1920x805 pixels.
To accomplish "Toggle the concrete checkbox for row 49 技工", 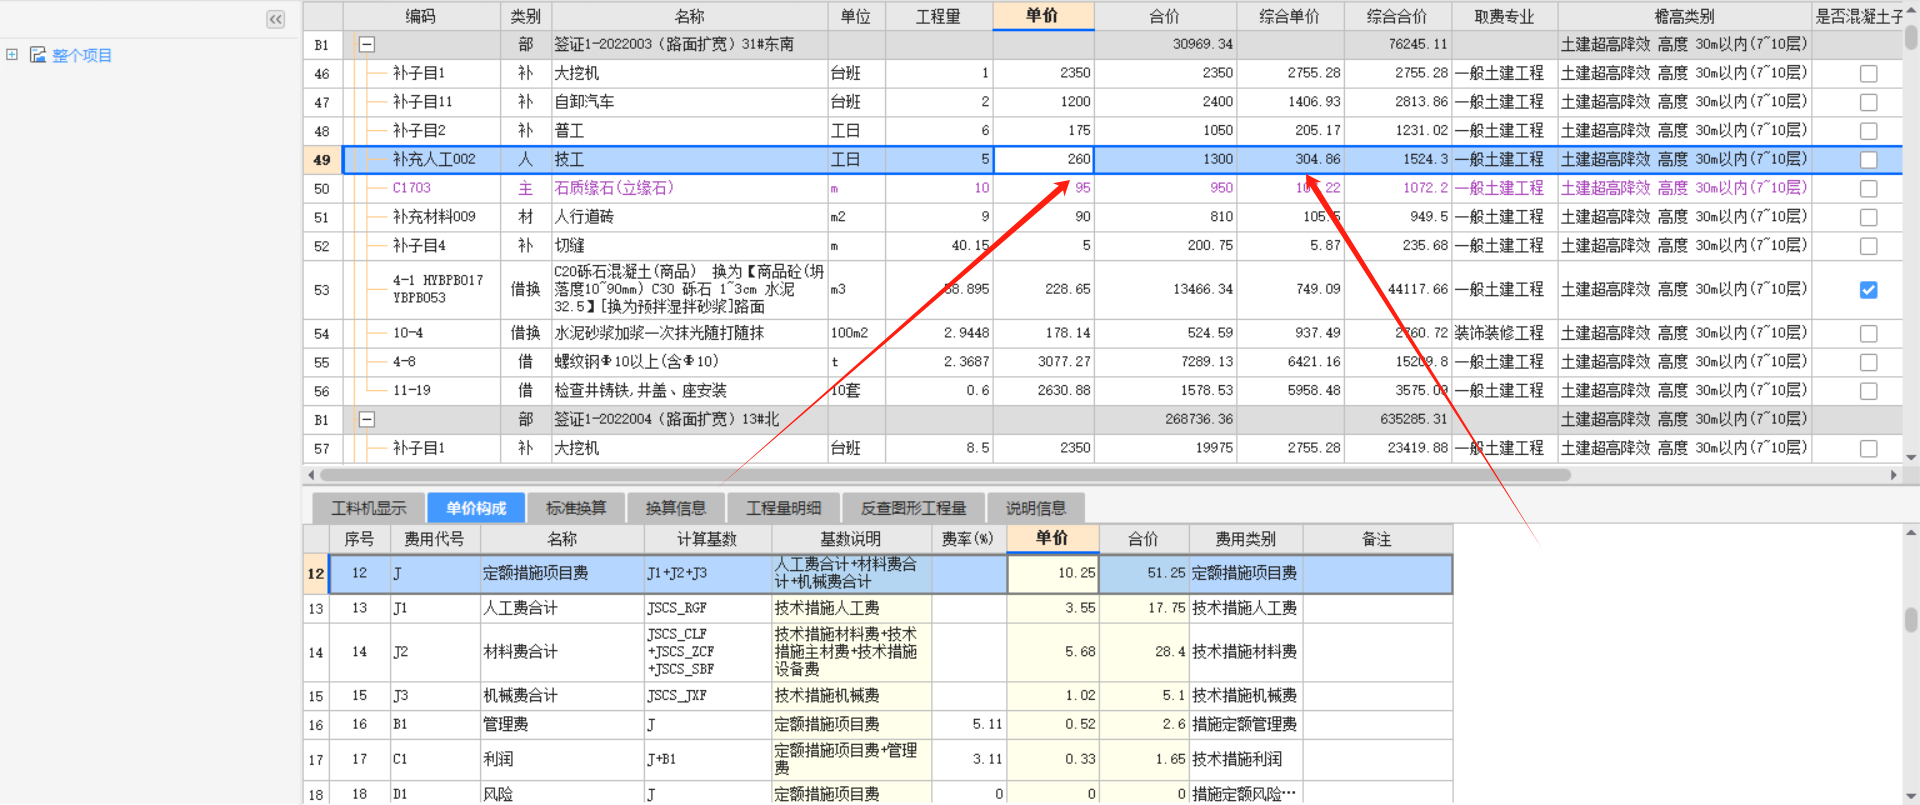I will (x=1868, y=160).
